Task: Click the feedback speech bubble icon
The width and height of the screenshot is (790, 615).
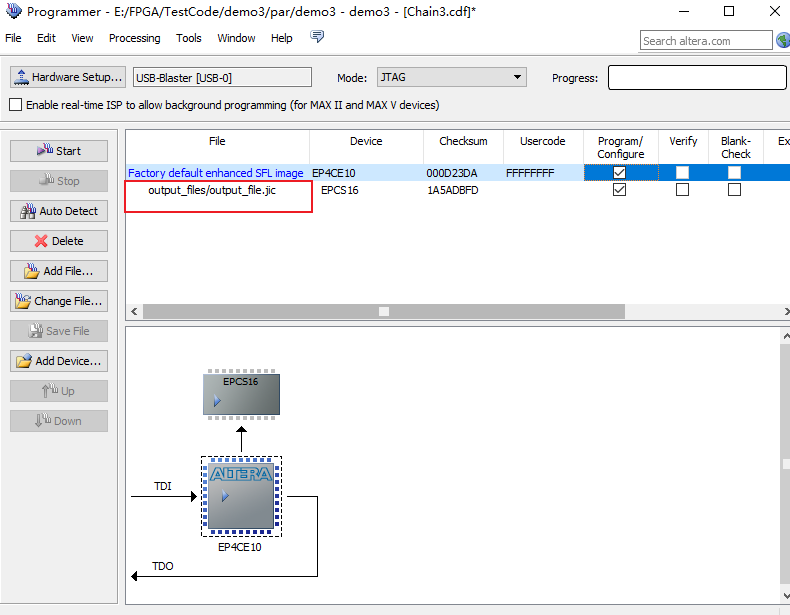Action: tap(317, 36)
